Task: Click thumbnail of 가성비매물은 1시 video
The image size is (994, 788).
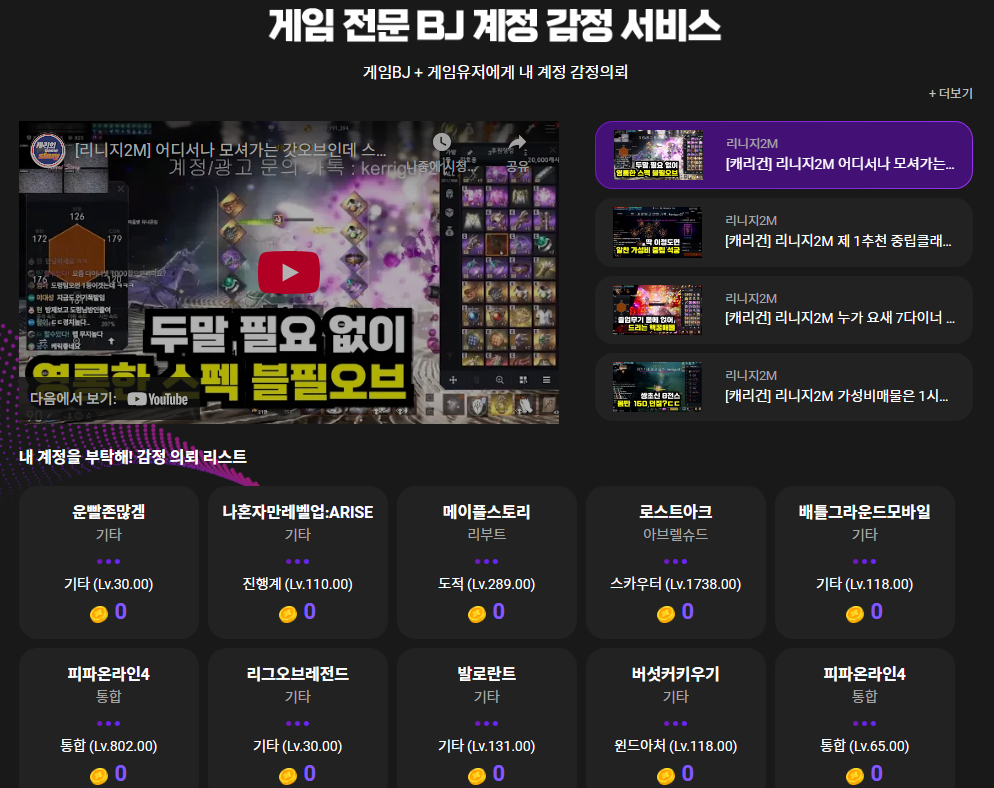Action: pos(657,387)
